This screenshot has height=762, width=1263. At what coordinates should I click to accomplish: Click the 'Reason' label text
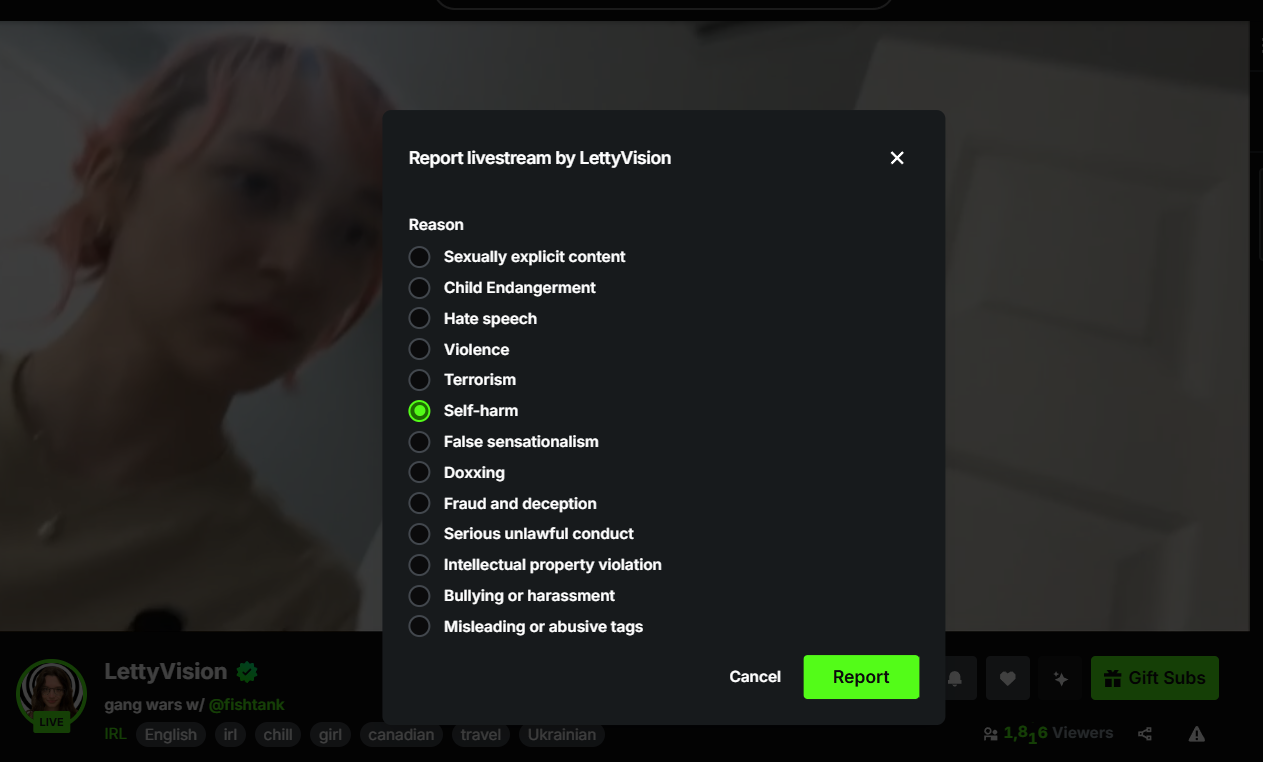pos(436,225)
